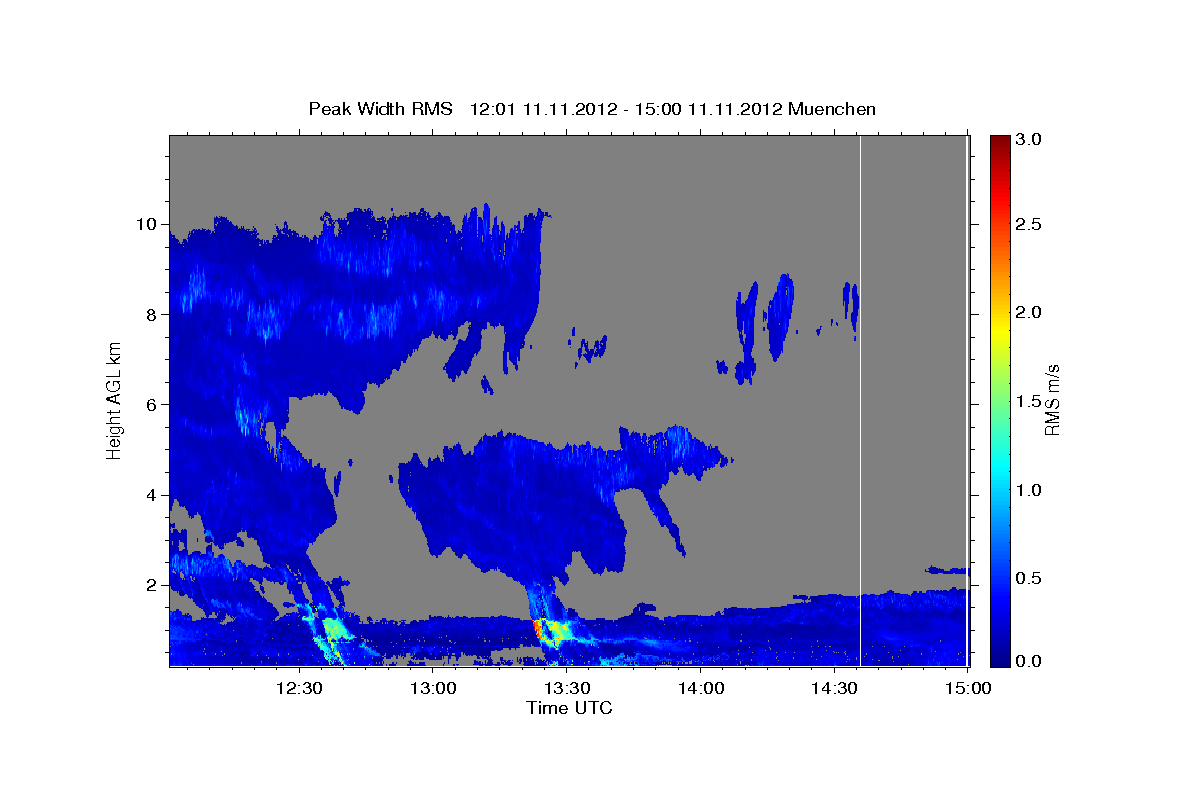Click the 13:30 time tick label

(567, 690)
